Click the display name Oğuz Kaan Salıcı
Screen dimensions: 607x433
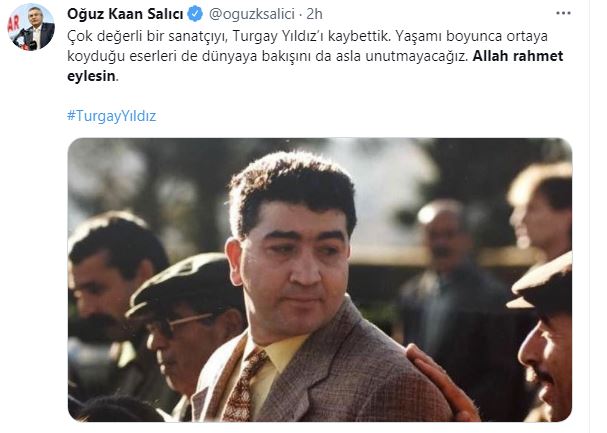tap(125, 14)
